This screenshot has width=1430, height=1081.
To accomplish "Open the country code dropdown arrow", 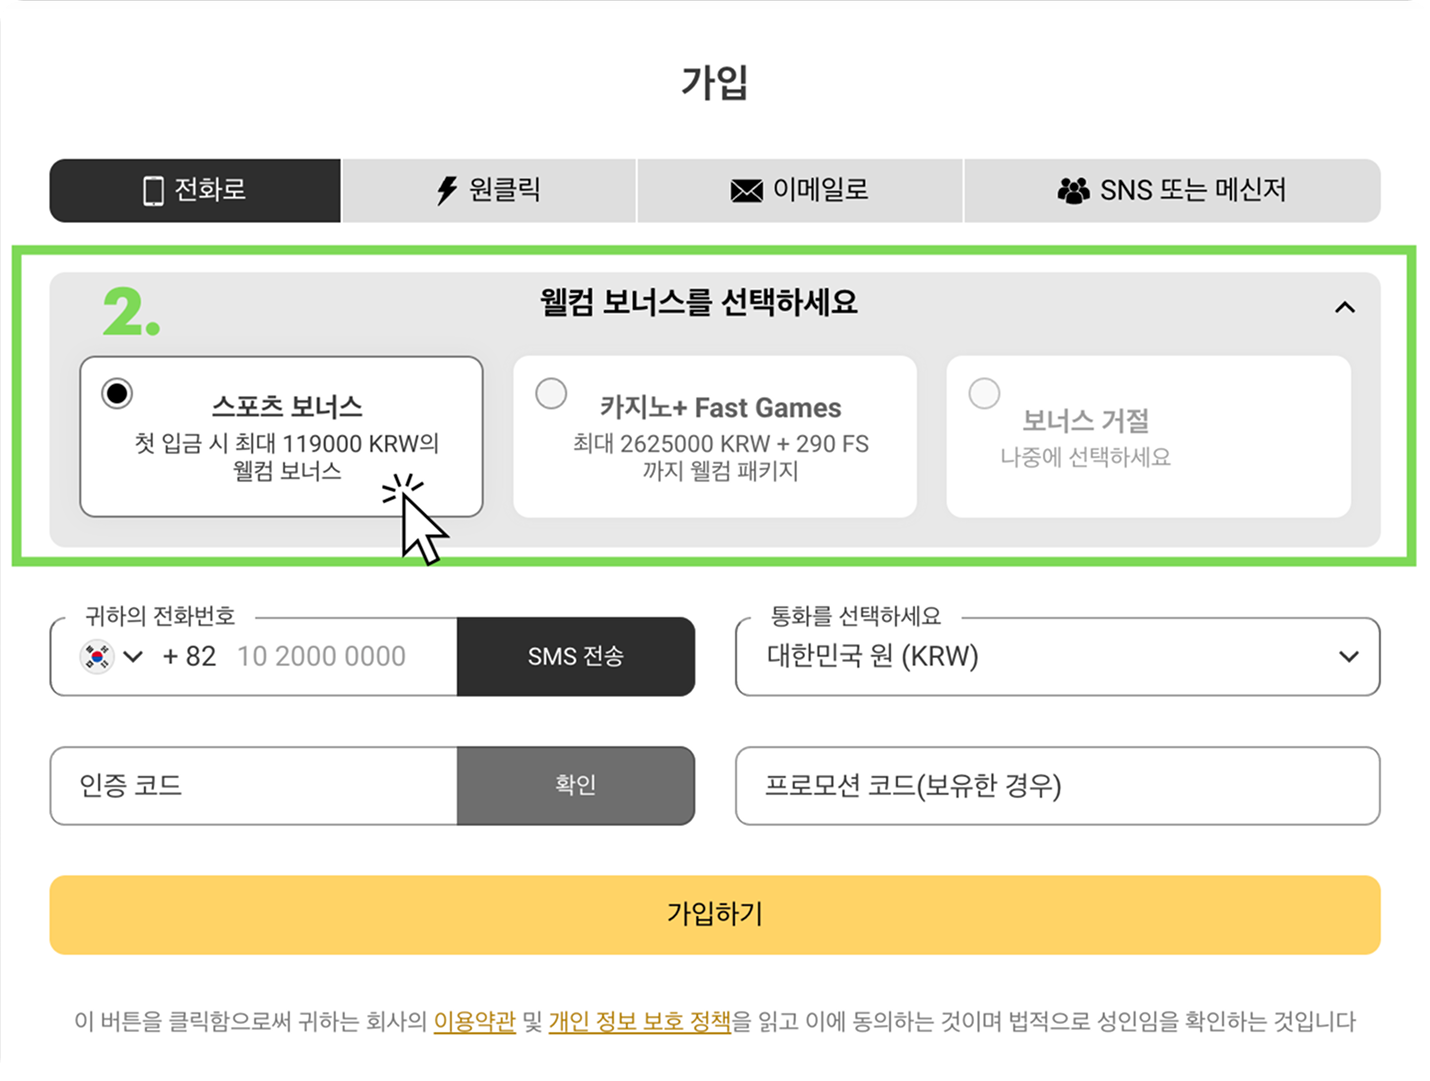I will coord(133,657).
